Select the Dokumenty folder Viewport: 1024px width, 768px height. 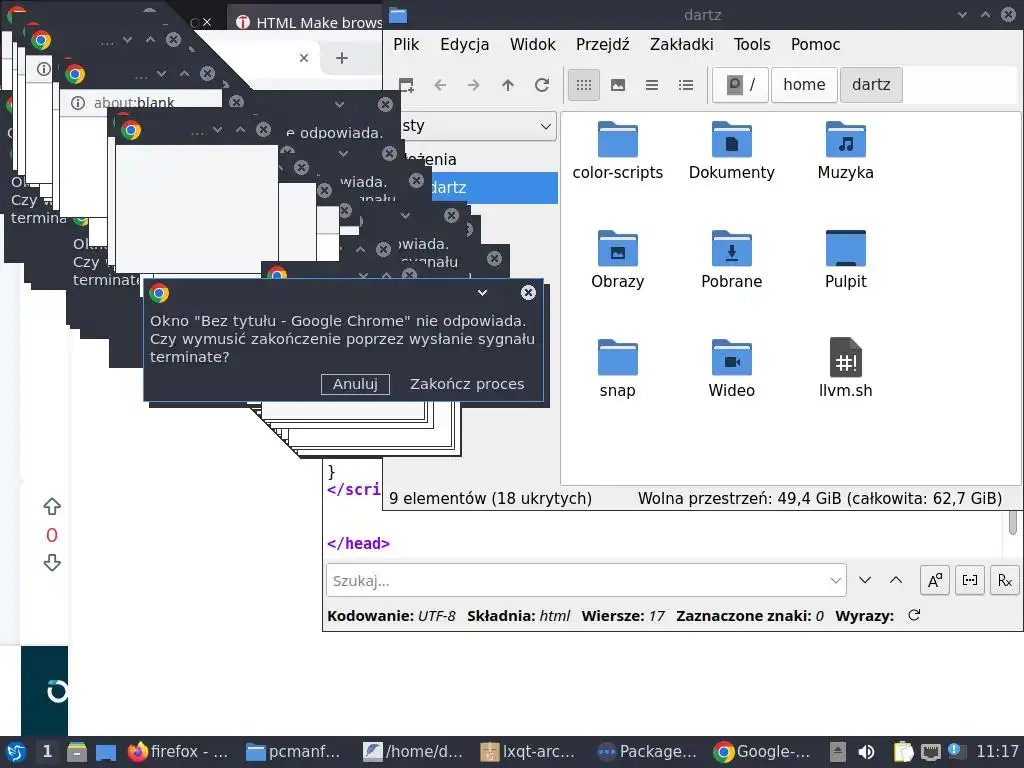pos(731,150)
